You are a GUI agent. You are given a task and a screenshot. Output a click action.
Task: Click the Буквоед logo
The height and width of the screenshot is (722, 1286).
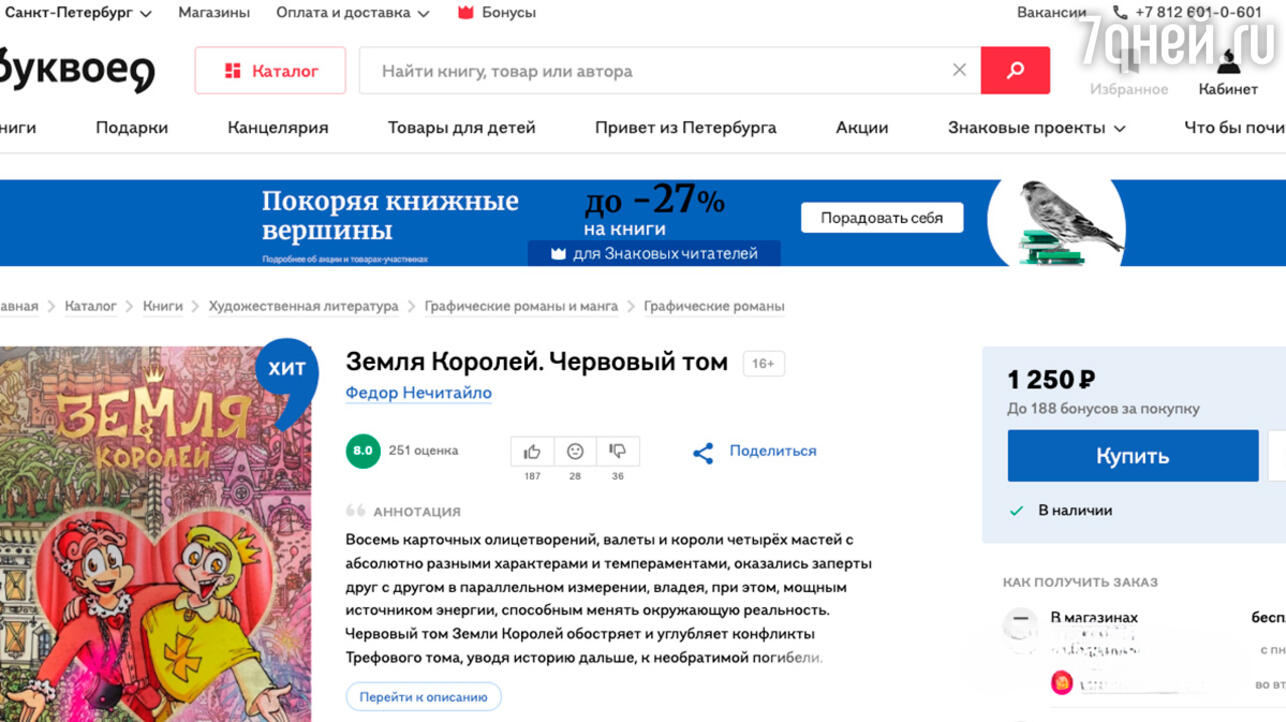coord(77,70)
